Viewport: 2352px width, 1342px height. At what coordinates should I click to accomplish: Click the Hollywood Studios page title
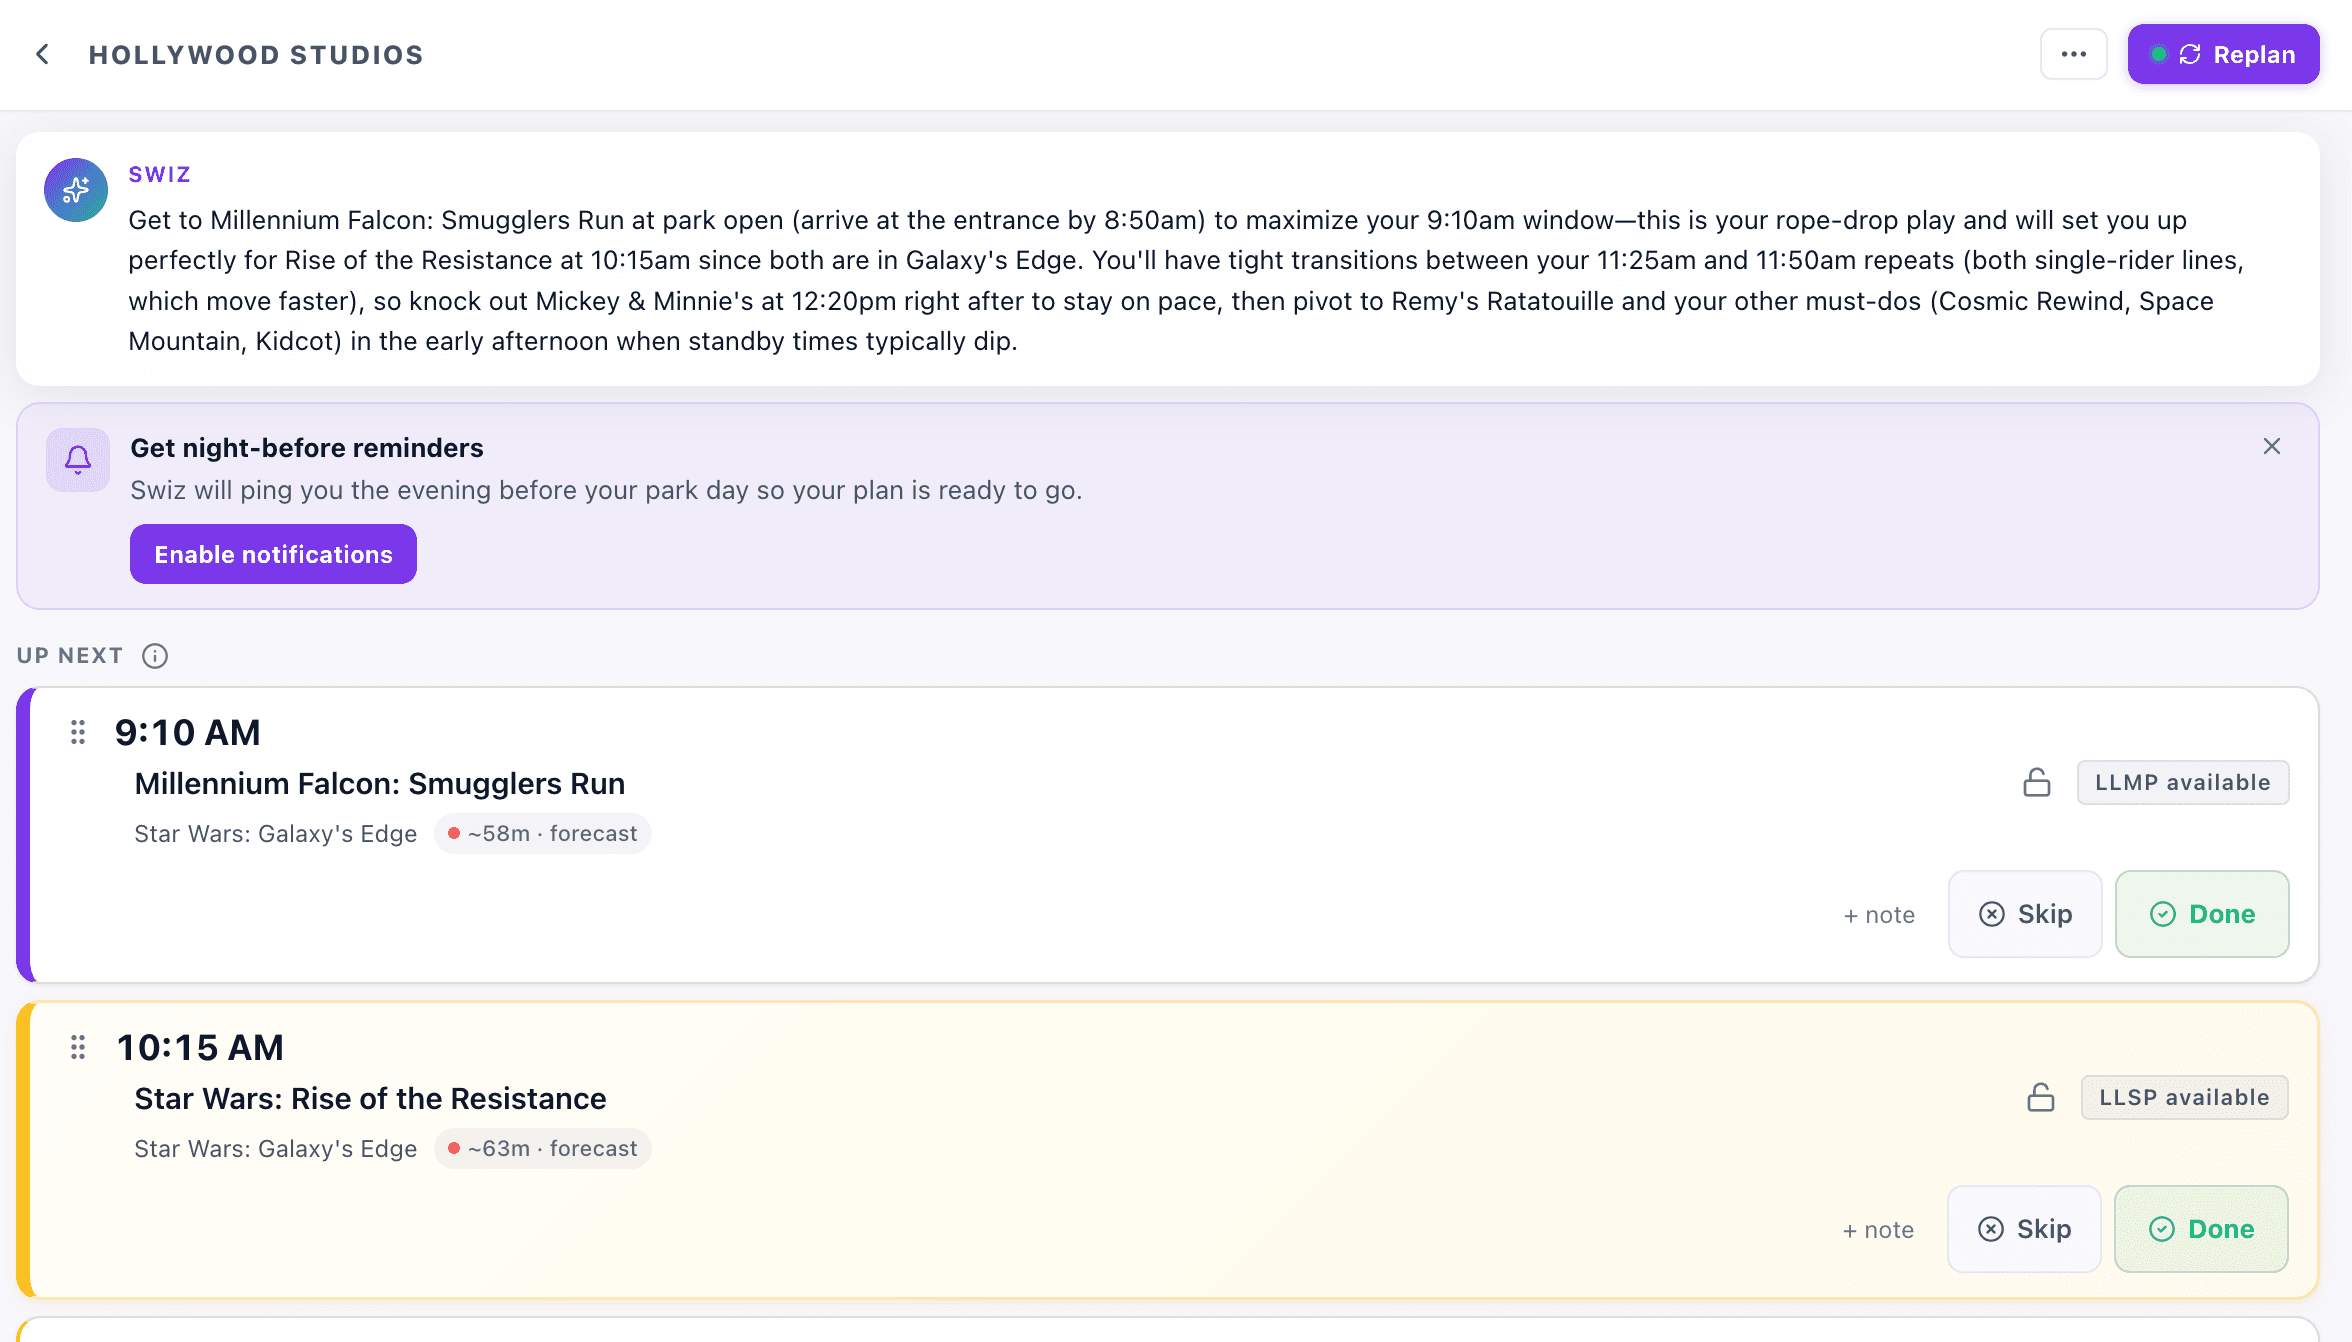(256, 55)
